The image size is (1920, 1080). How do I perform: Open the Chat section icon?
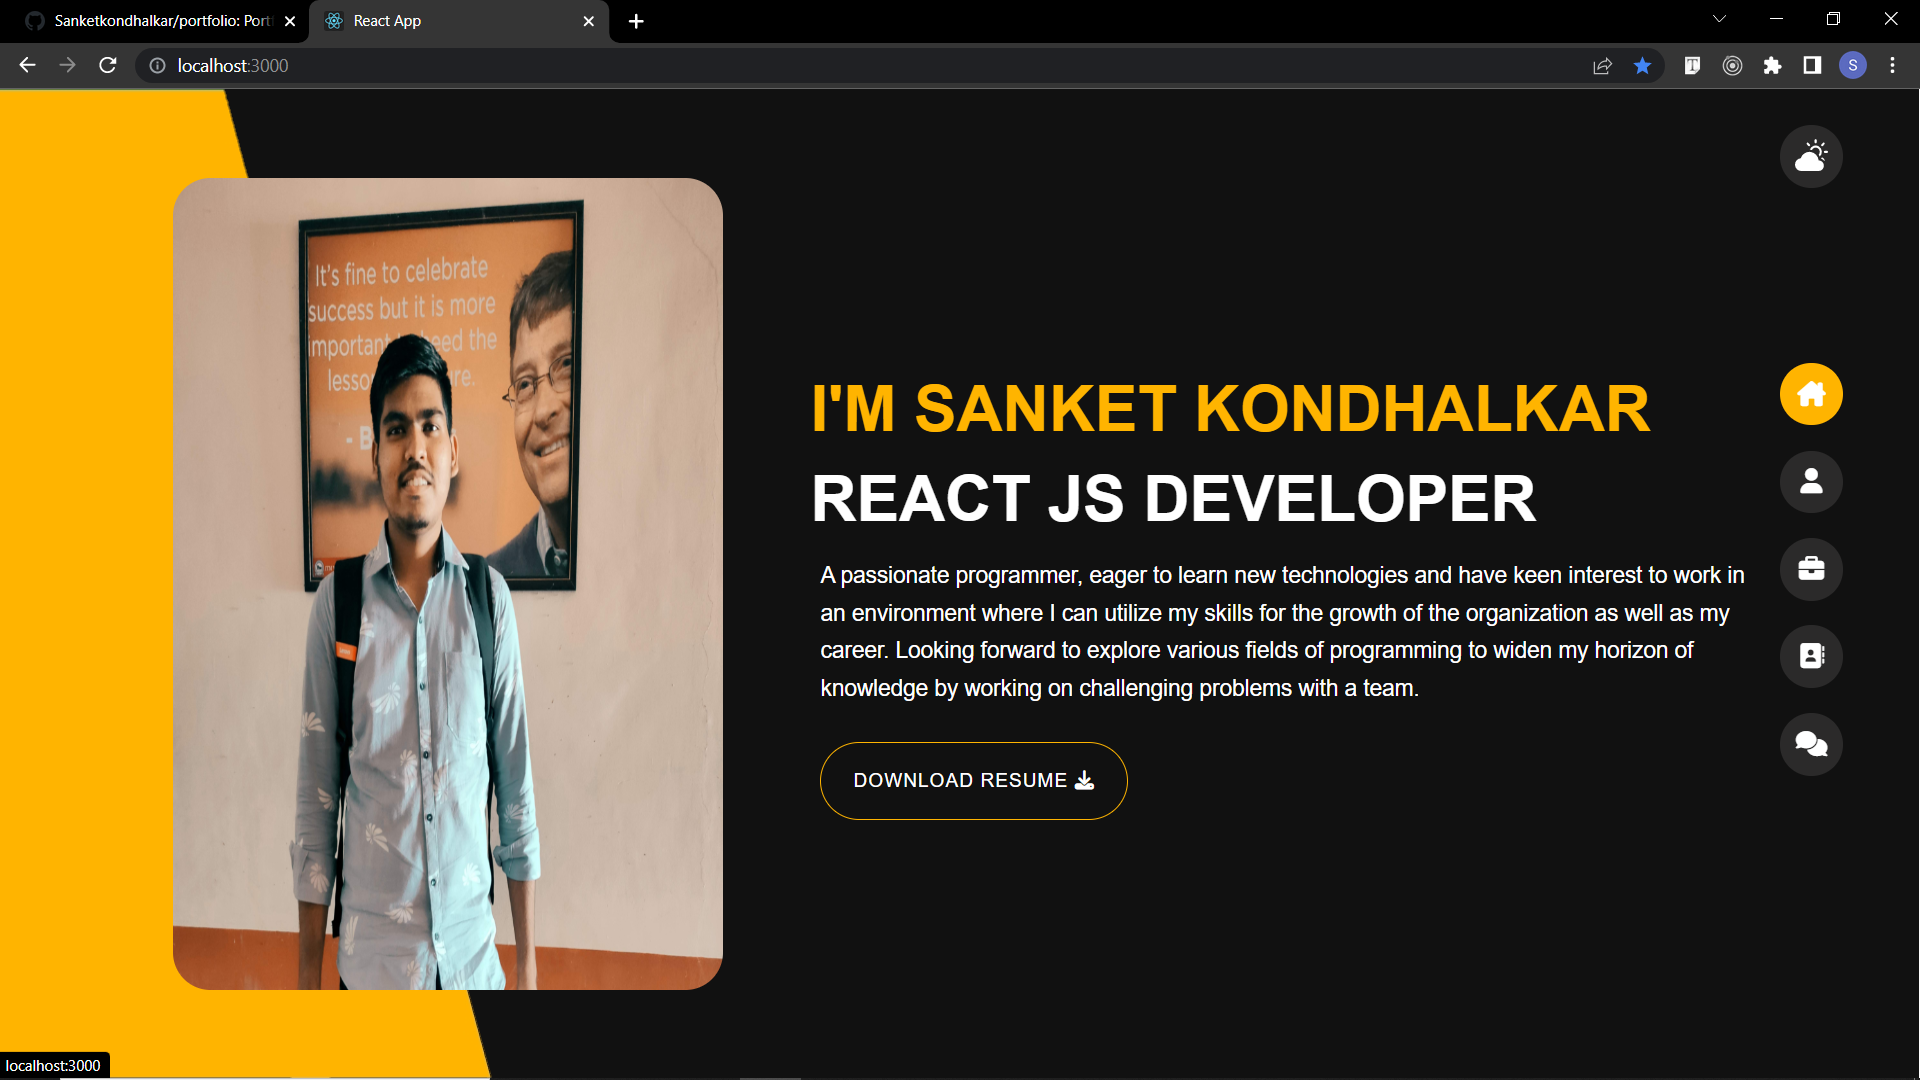(1810, 744)
